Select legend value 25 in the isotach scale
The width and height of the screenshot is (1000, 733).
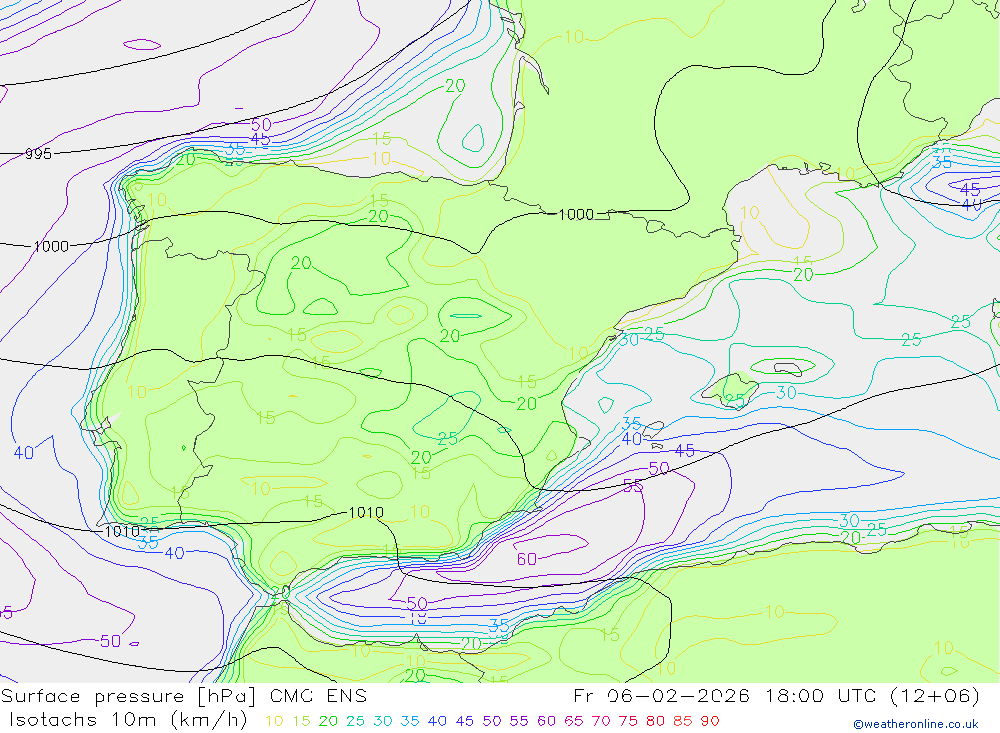click(x=355, y=721)
